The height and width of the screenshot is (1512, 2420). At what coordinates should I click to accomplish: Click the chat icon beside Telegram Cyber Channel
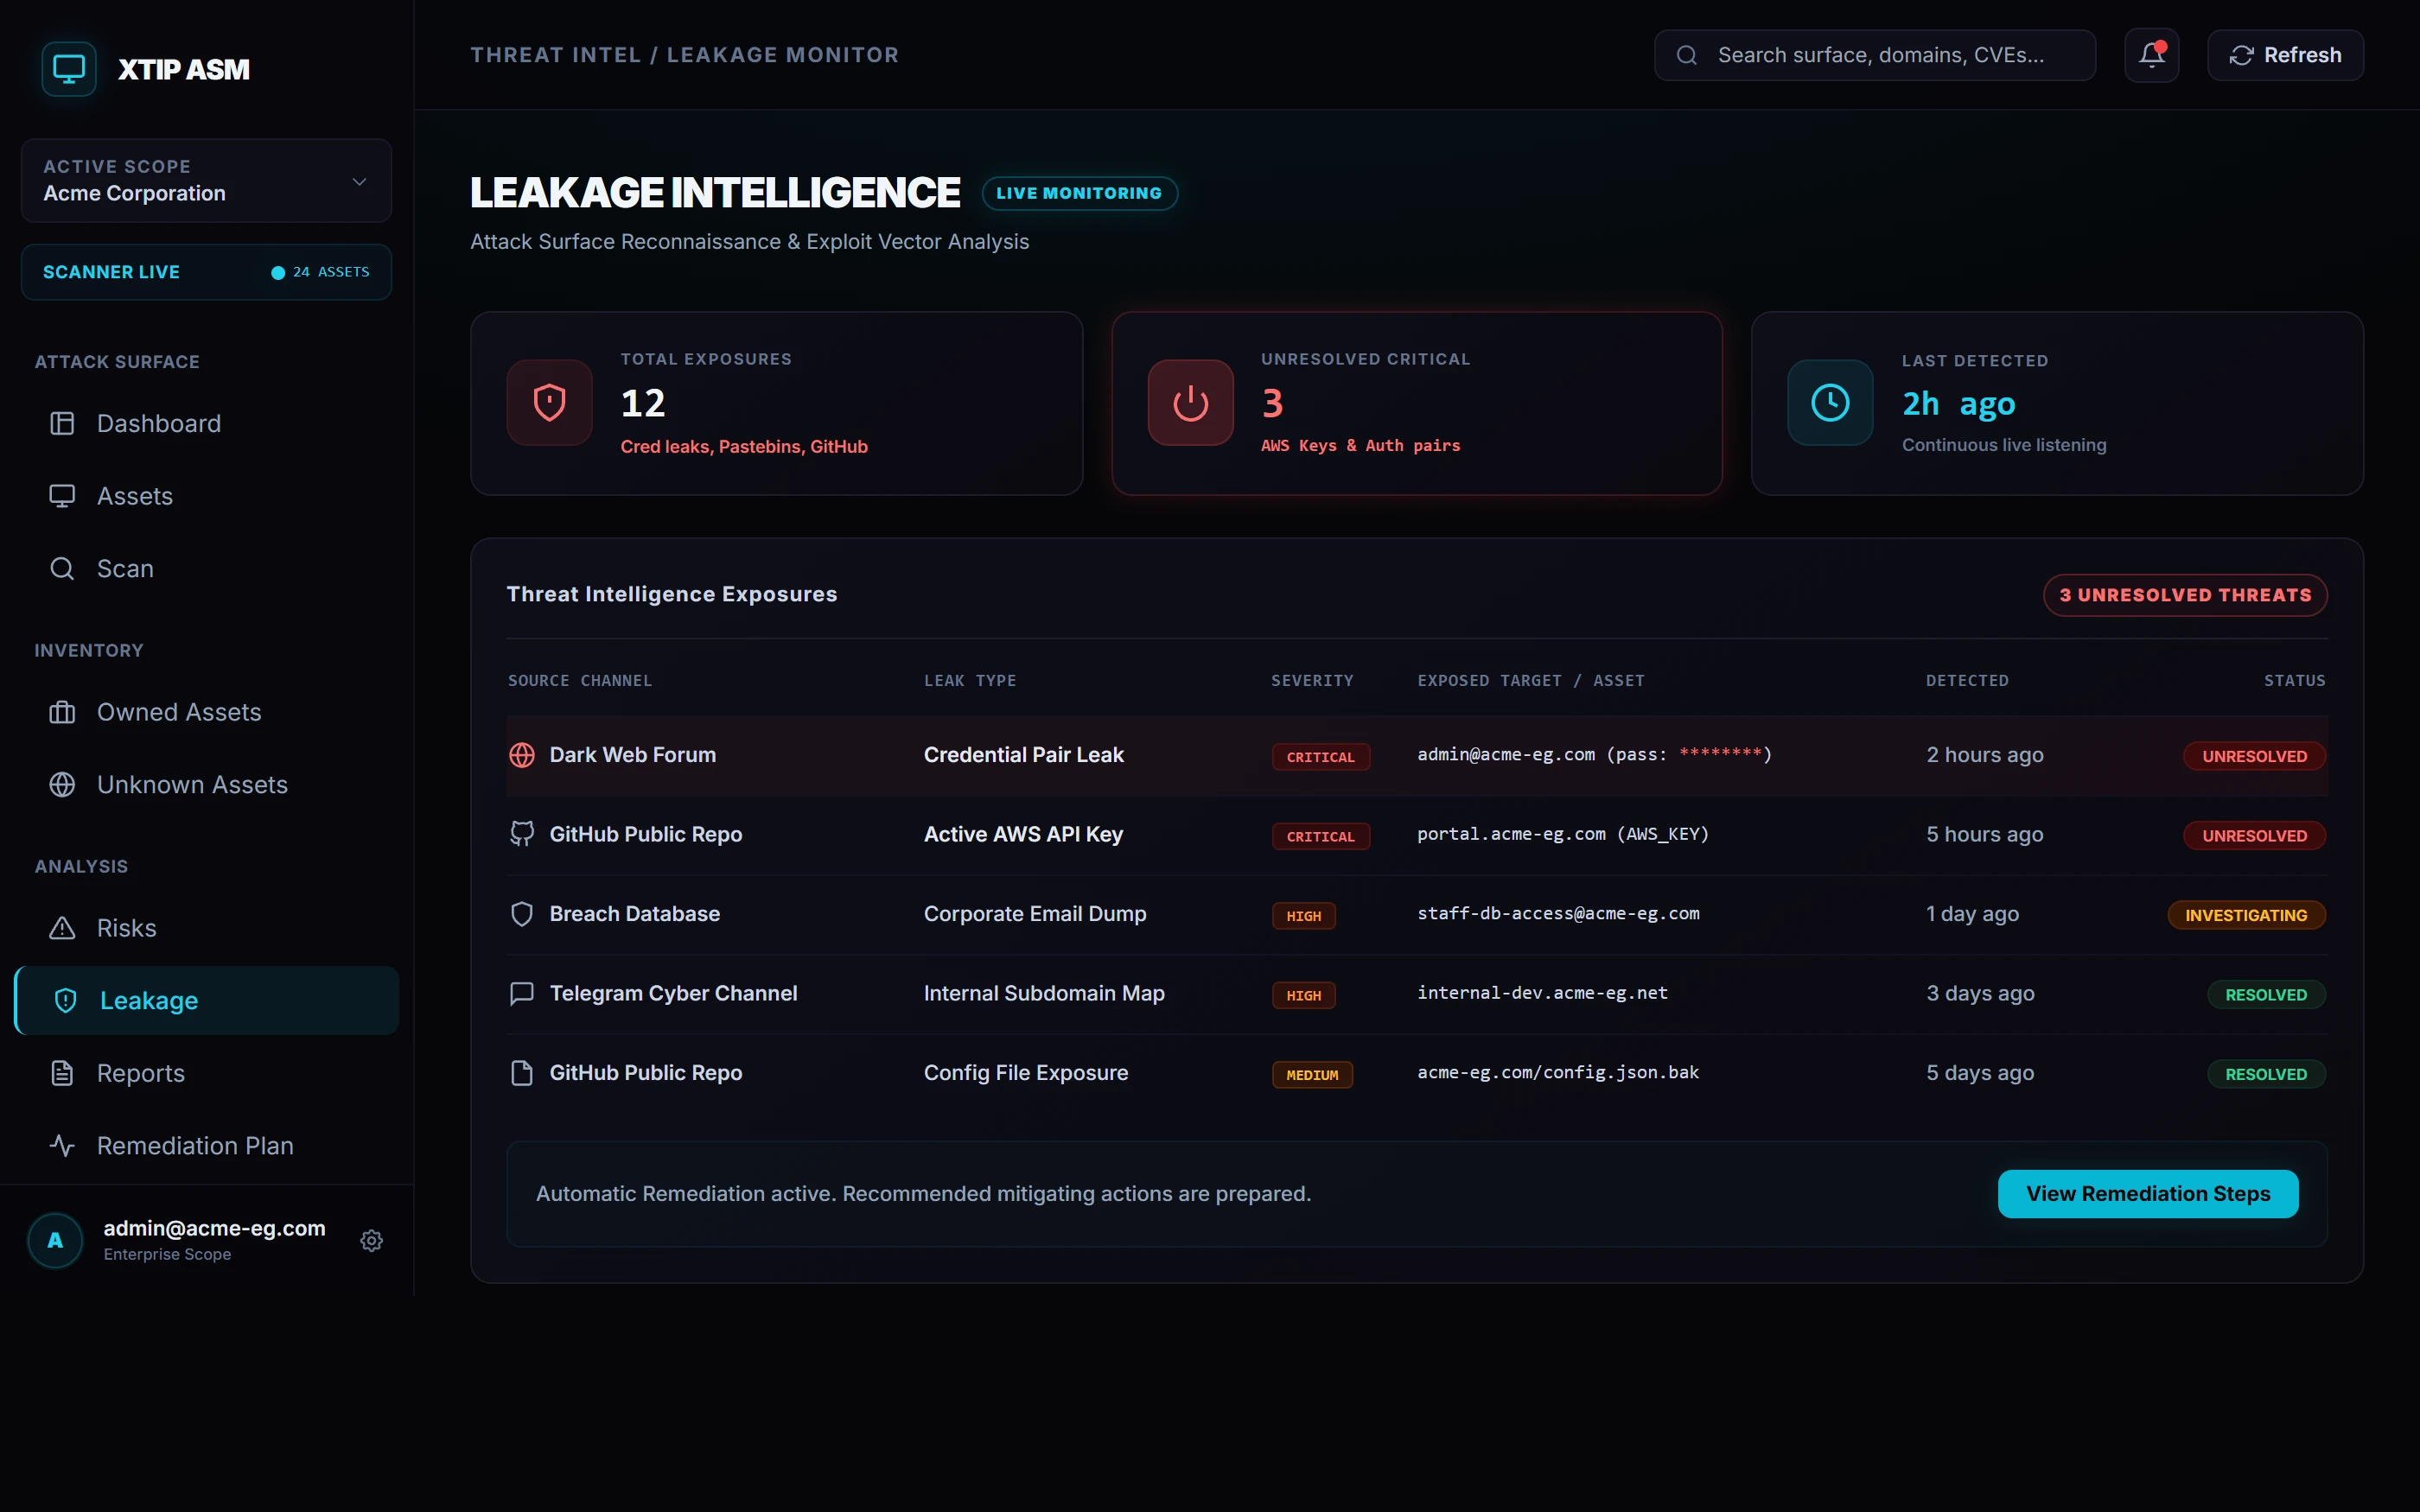[x=522, y=993]
